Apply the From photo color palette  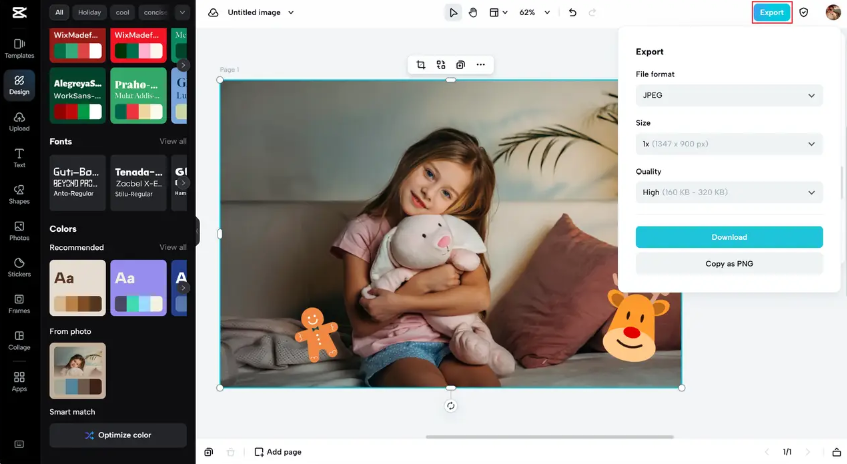tap(78, 371)
